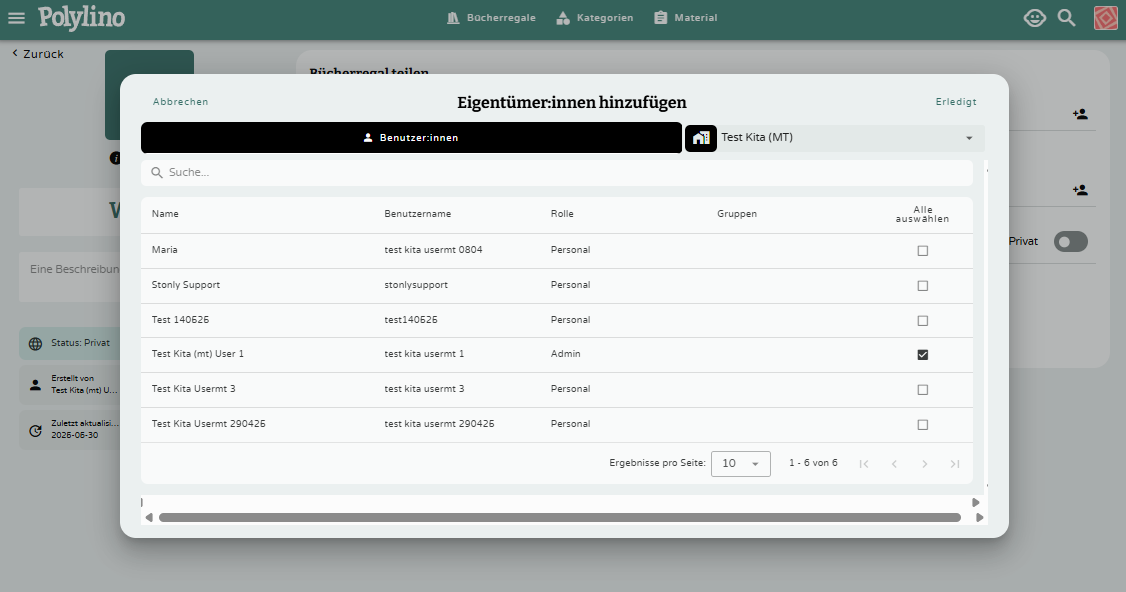This screenshot has height=592, width=1126.
Task: Click Abbrechen to cancel the dialog
Action: (180, 102)
